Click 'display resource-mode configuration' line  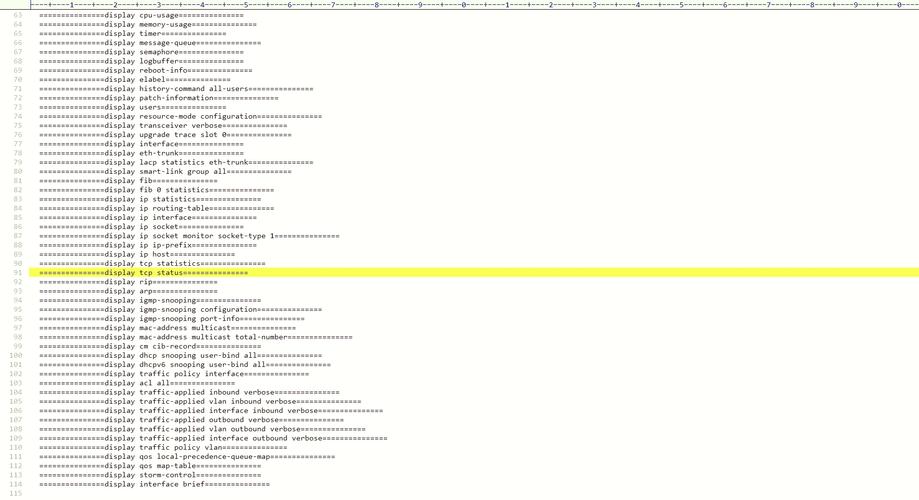181,116
